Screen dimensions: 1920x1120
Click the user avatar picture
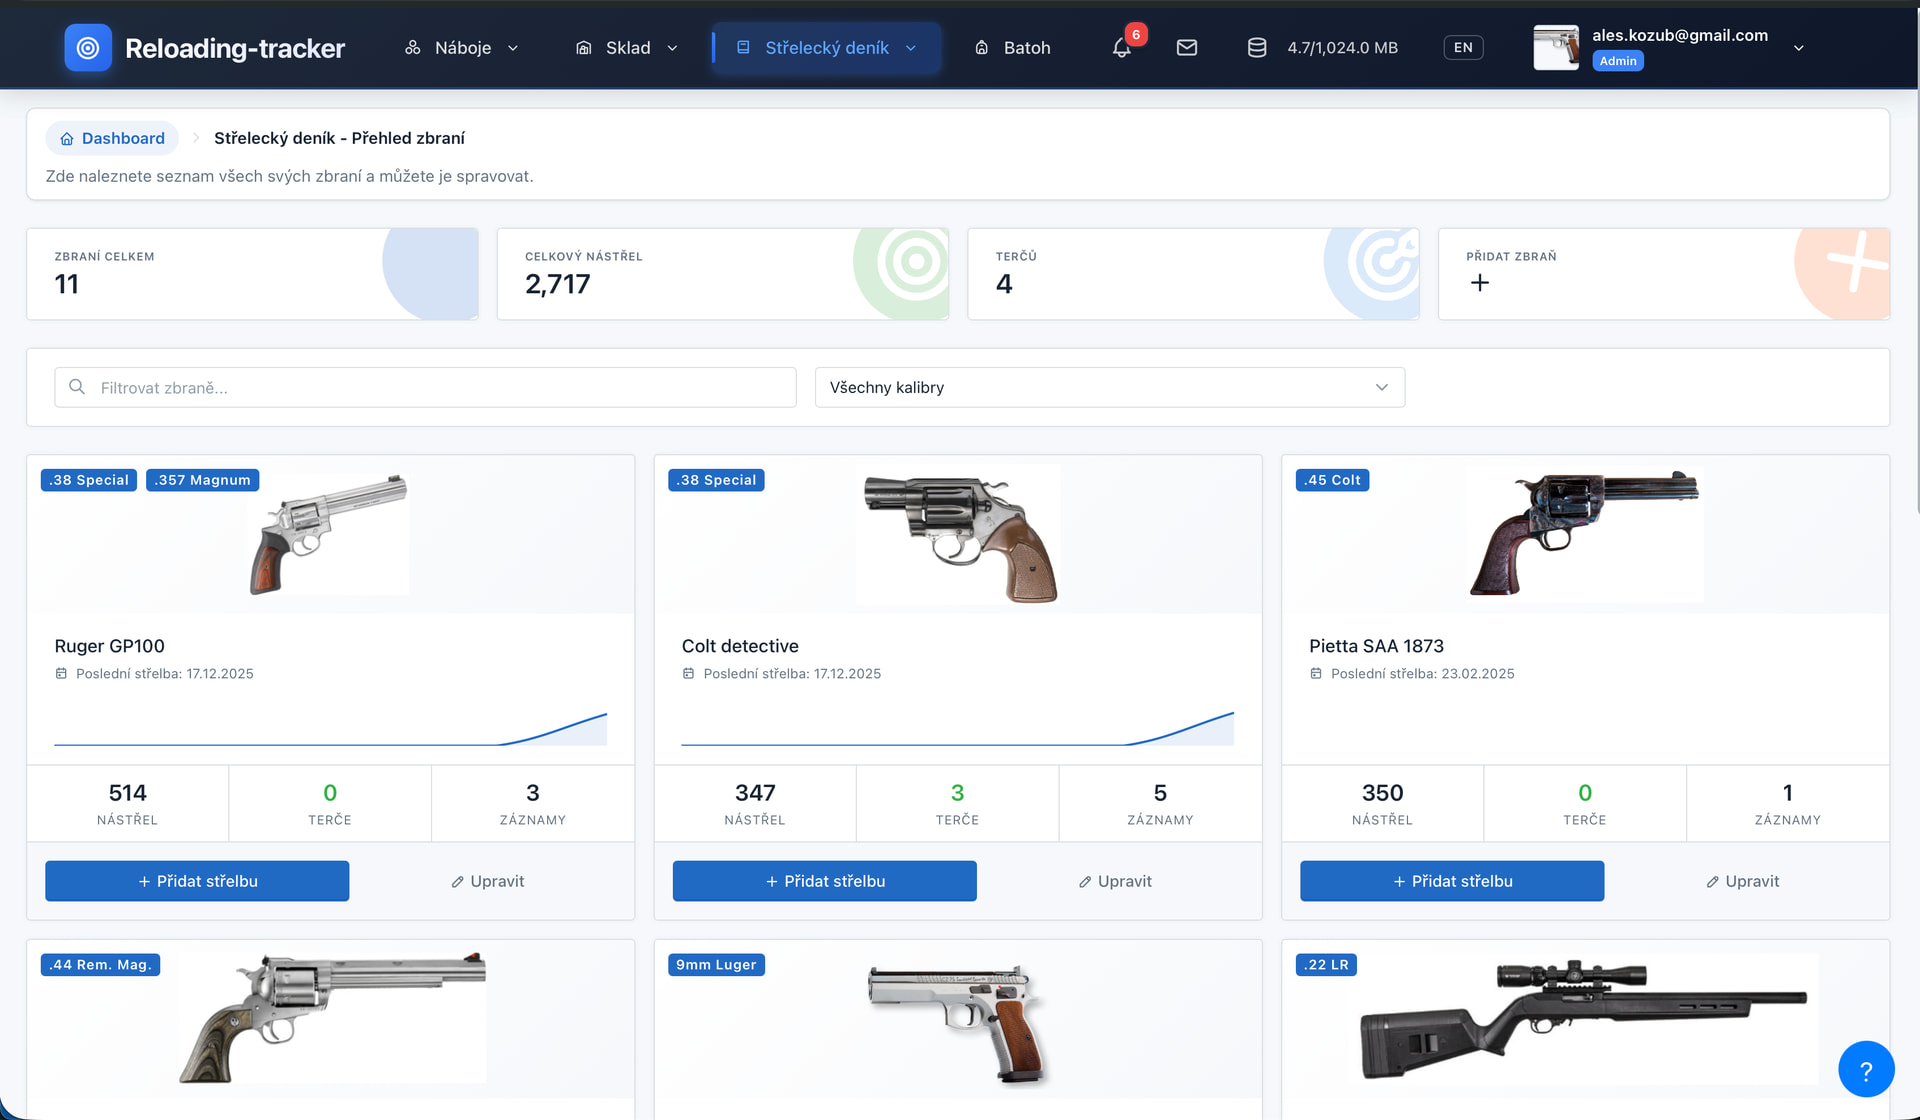[x=1556, y=48]
